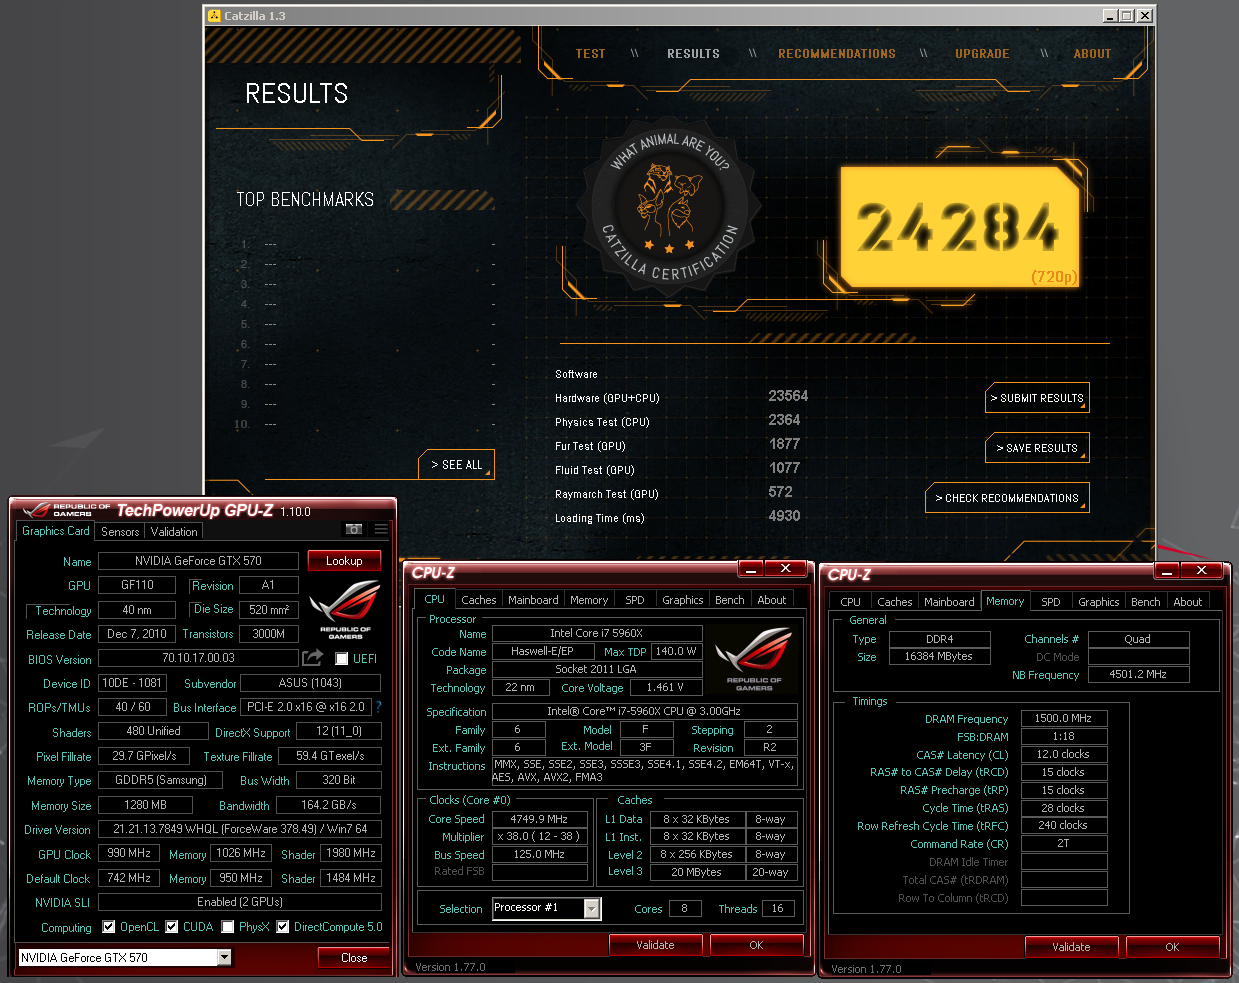This screenshot has height=983, width=1239.
Task: Open Caches tab in CPU-Z CPU window
Action: pyautogui.click(x=478, y=600)
